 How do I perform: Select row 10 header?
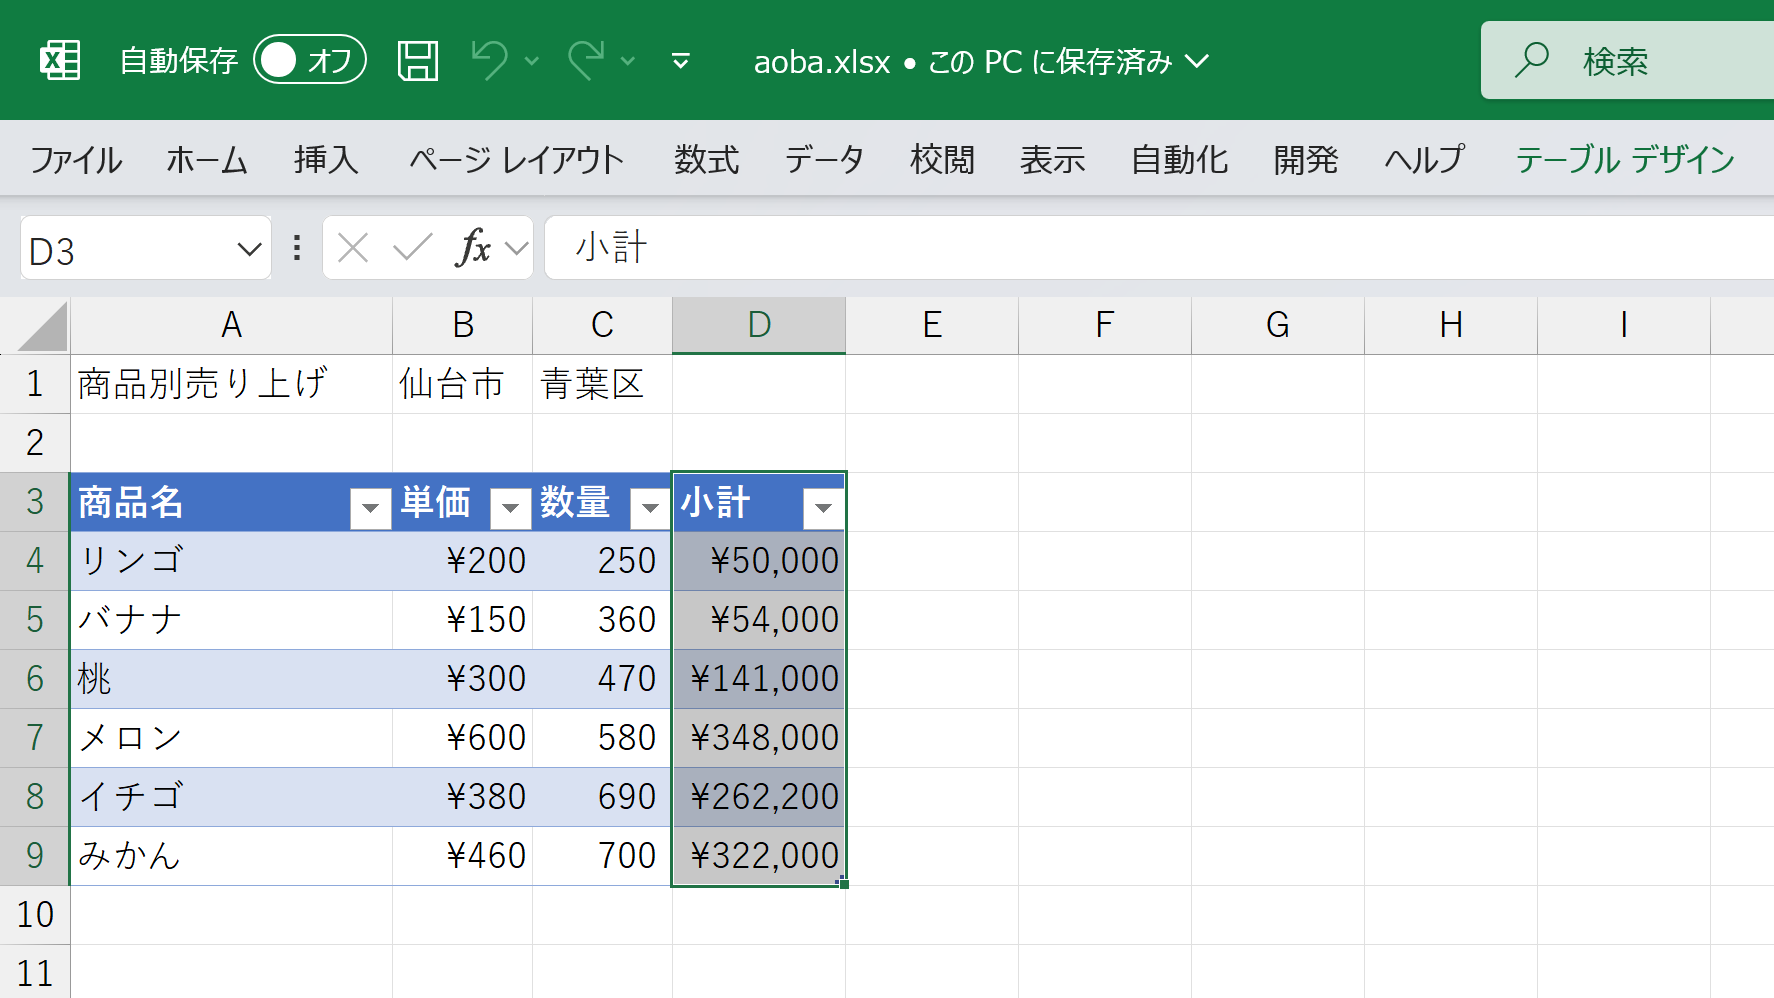35,915
